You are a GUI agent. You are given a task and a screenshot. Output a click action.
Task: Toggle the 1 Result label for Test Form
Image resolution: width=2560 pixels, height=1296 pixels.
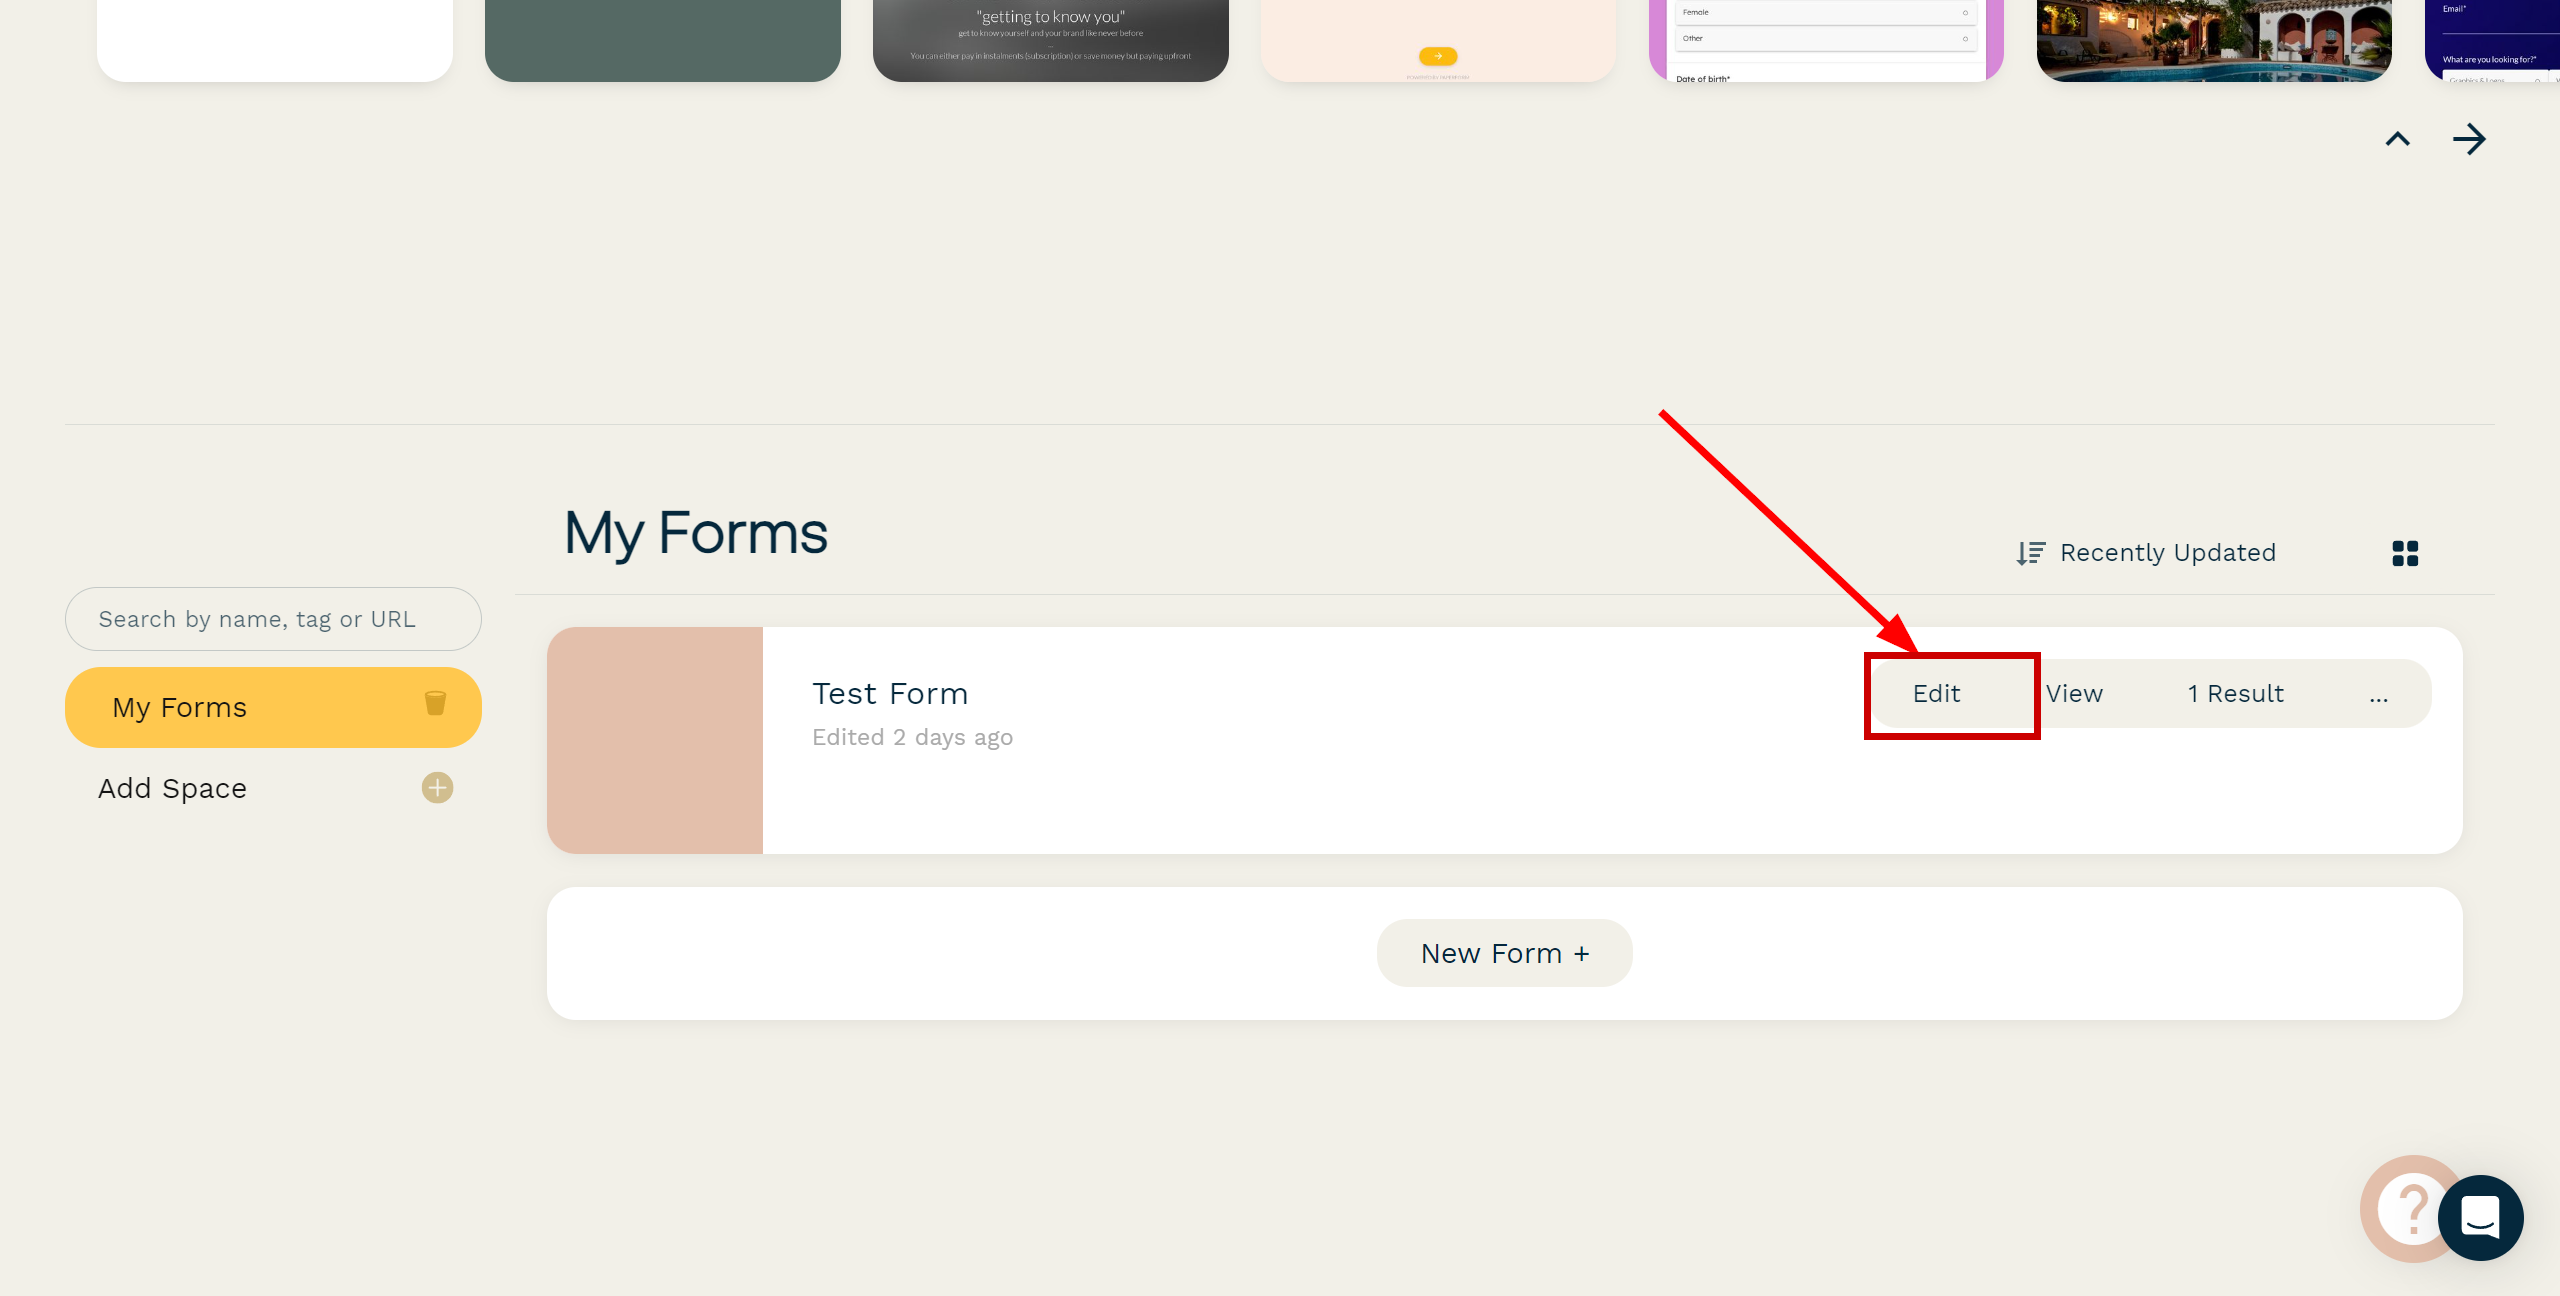click(2234, 693)
